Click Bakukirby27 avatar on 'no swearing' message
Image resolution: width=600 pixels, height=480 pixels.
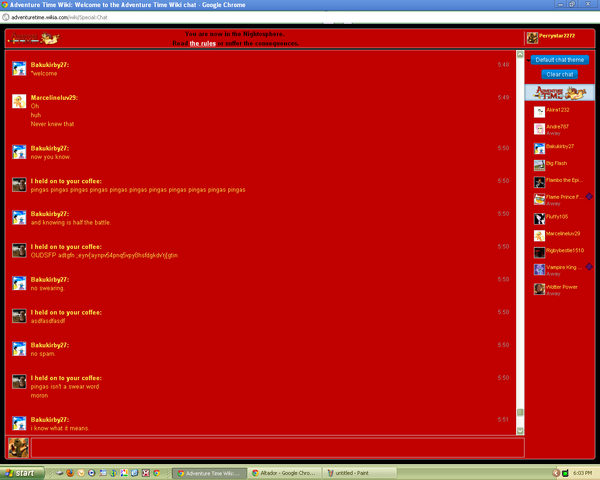[x=19, y=283]
